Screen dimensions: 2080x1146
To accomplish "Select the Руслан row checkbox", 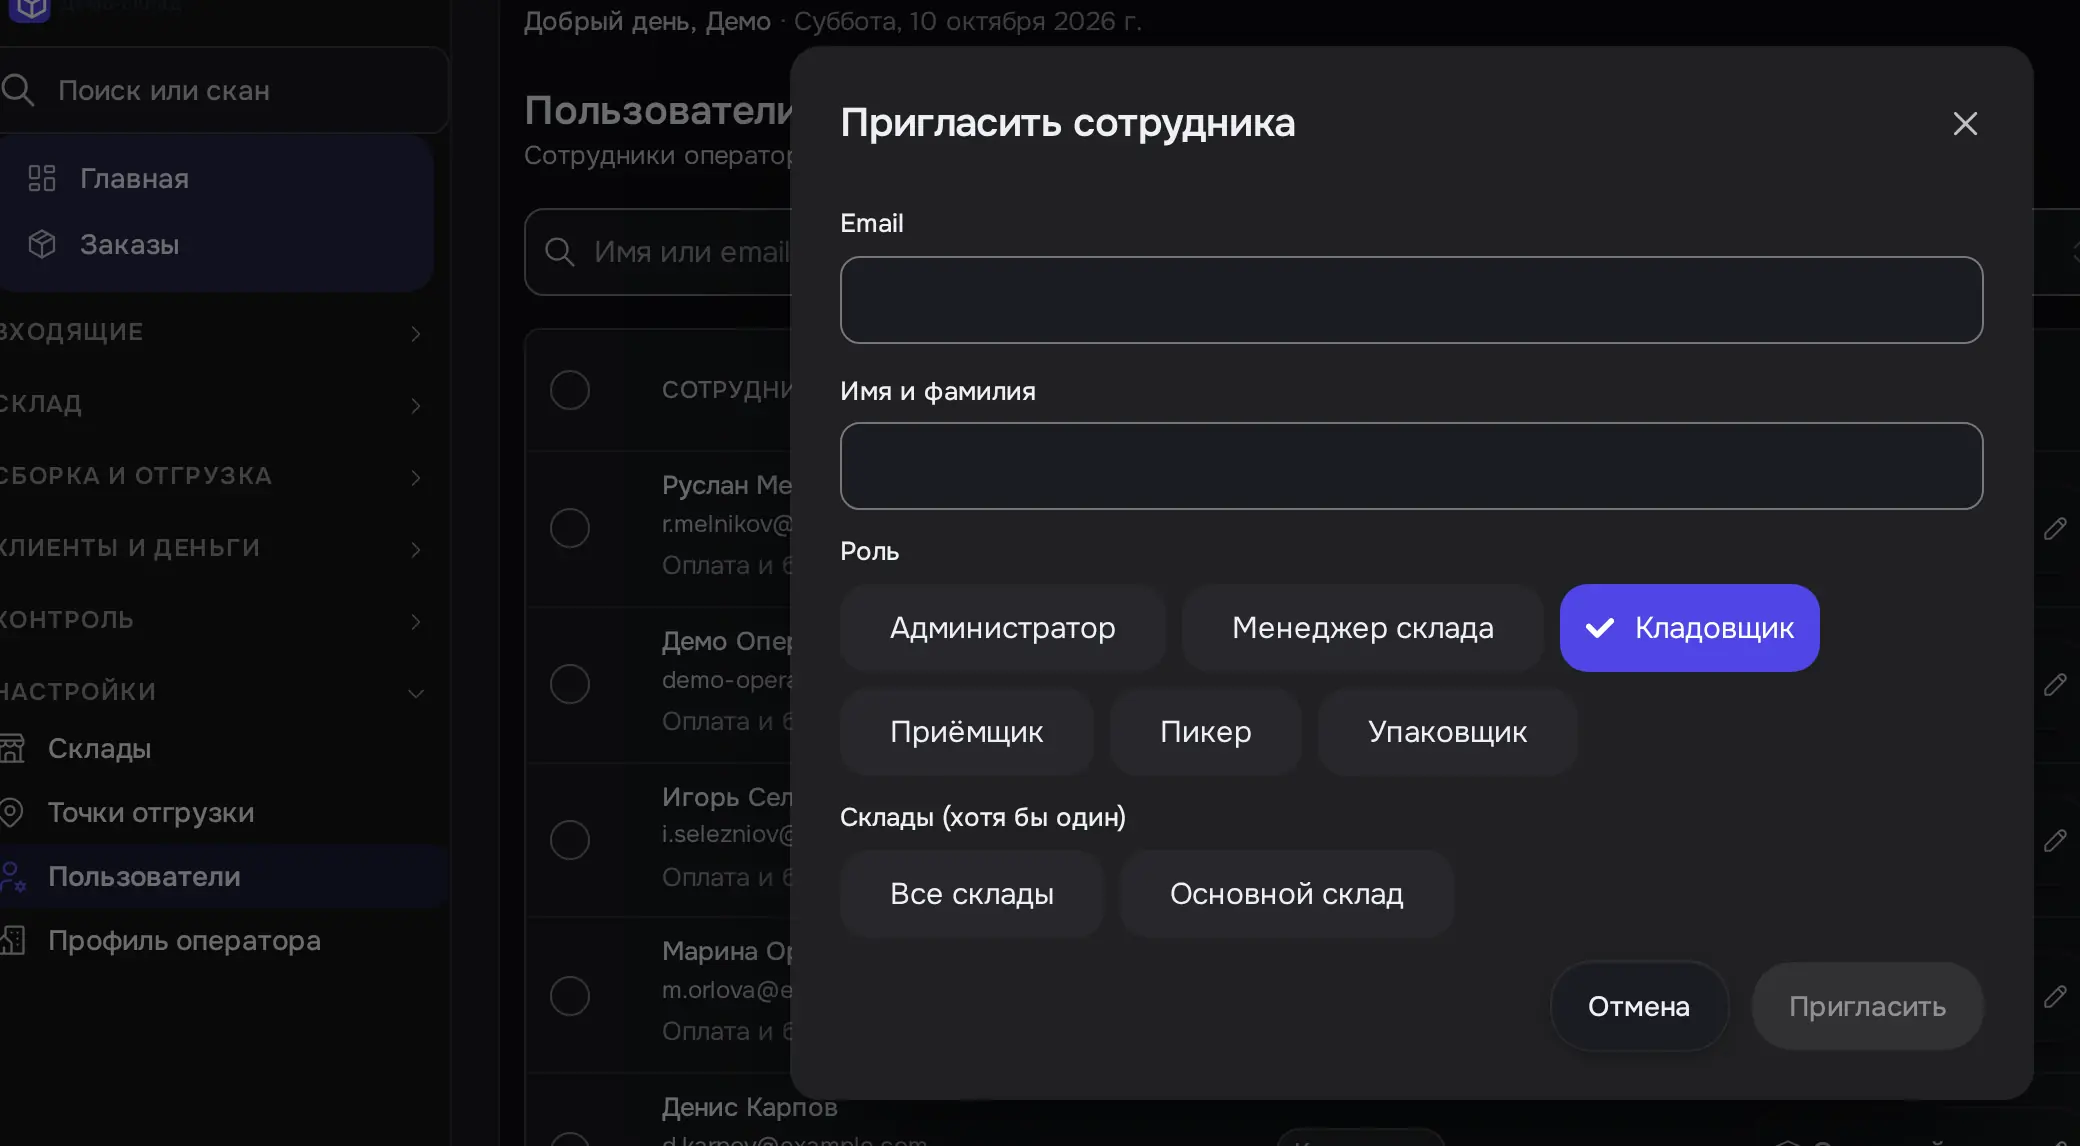I will (x=570, y=528).
